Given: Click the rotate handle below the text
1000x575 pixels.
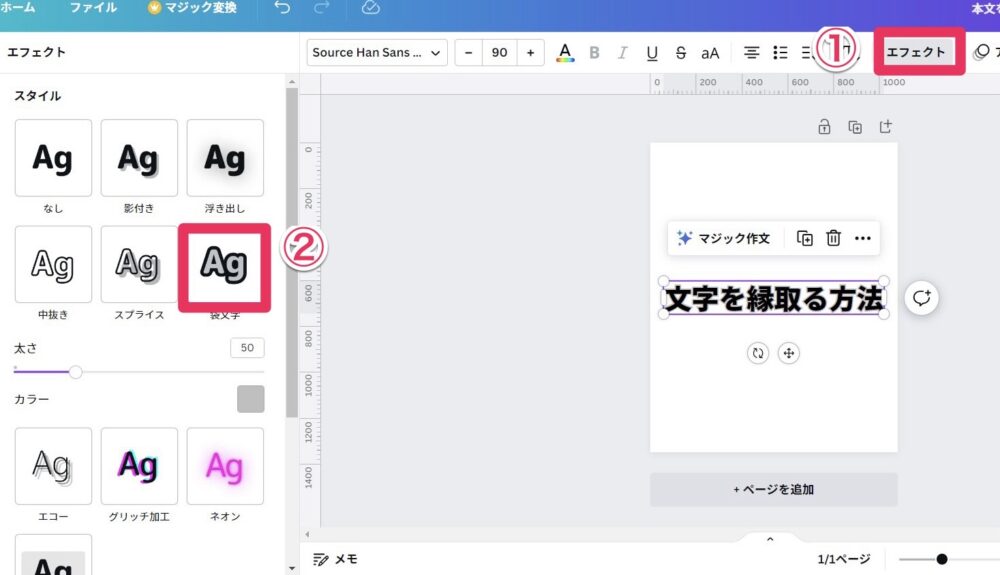Looking at the screenshot, I should 758,353.
